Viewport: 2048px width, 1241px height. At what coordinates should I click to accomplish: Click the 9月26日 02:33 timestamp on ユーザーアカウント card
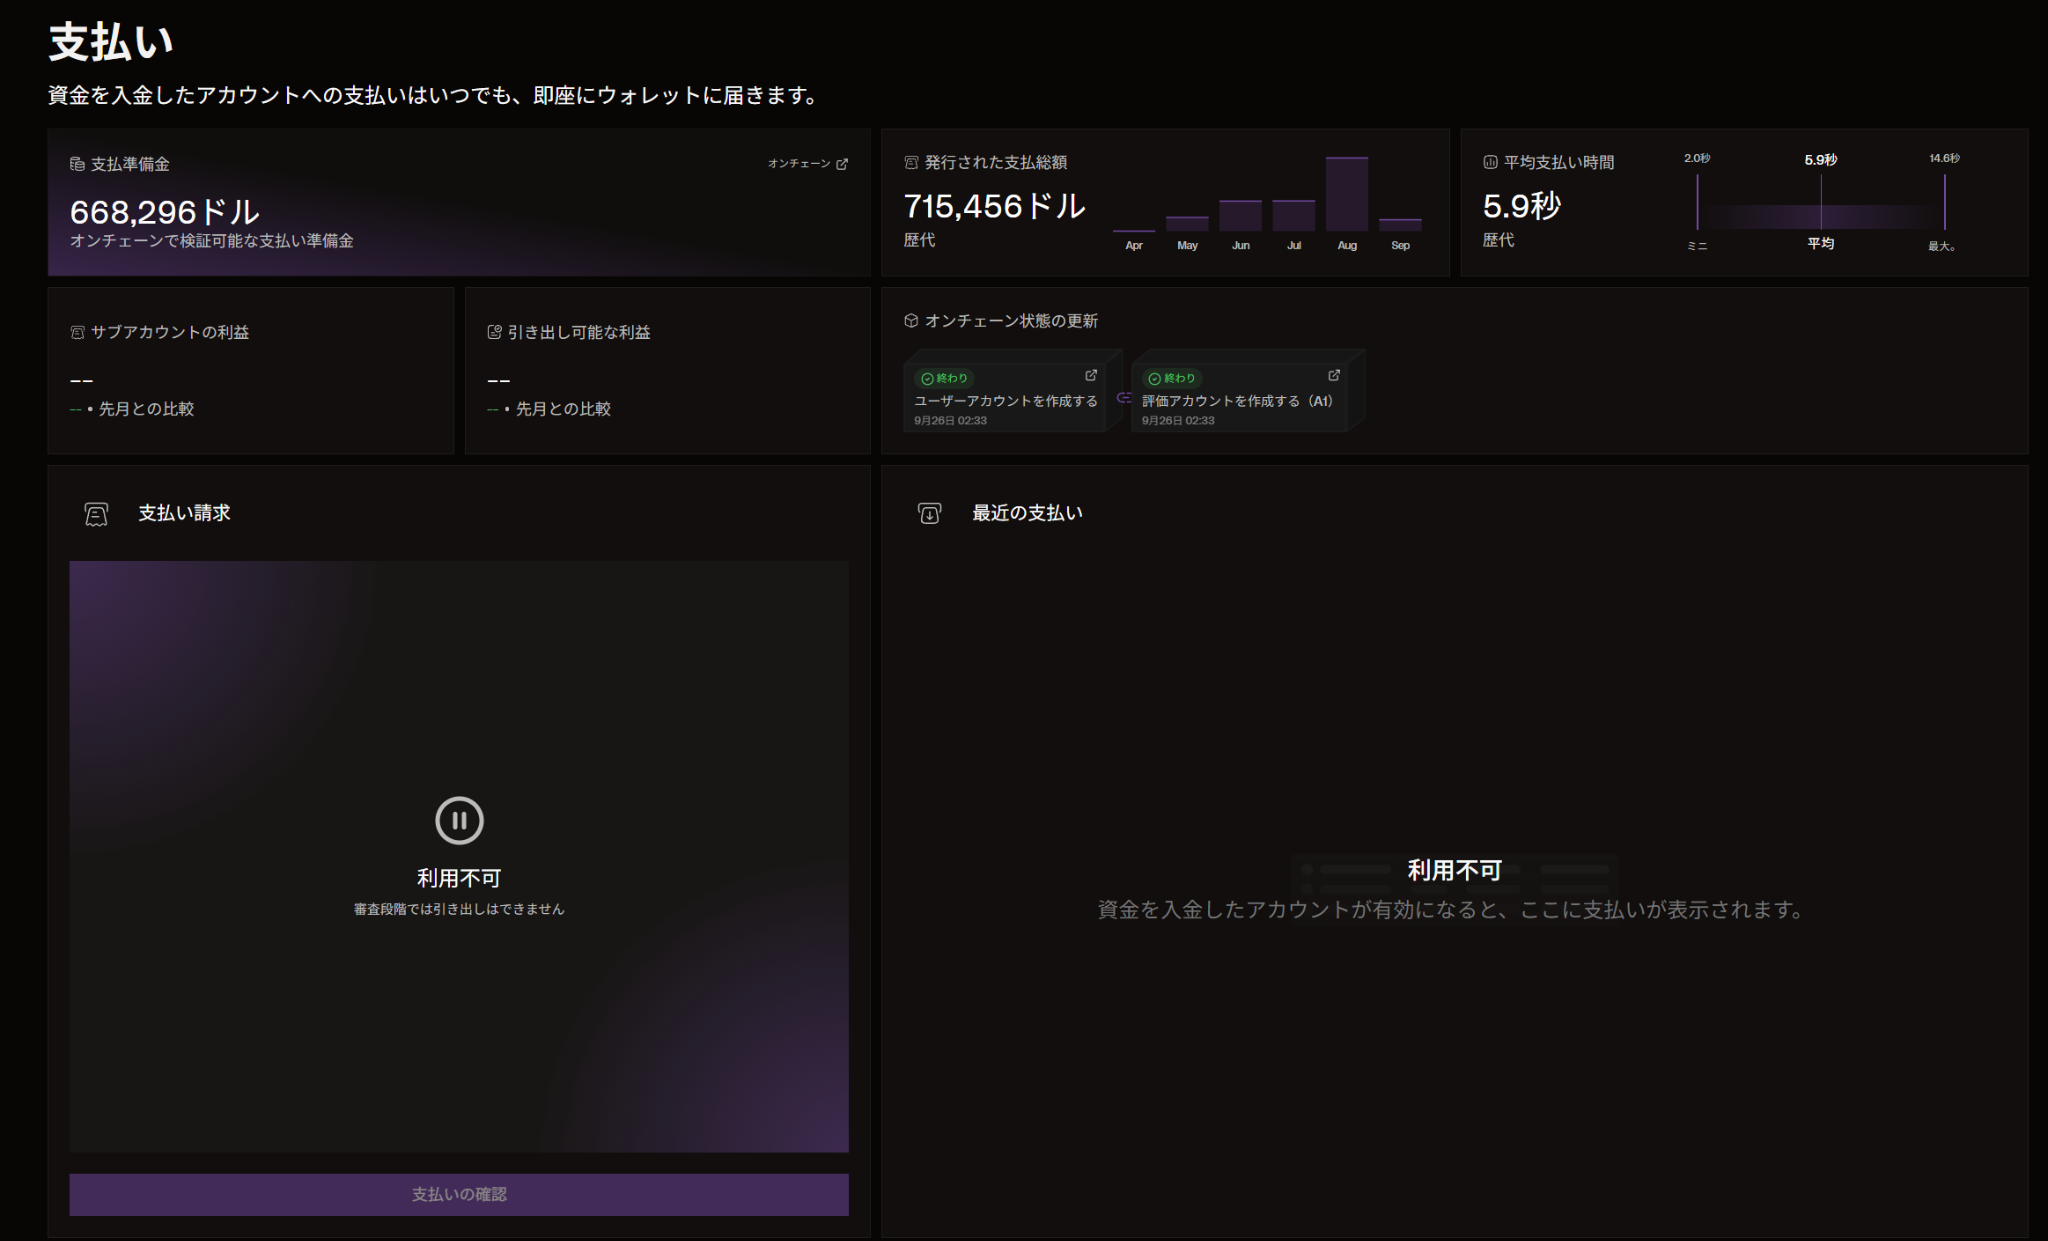(x=950, y=421)
